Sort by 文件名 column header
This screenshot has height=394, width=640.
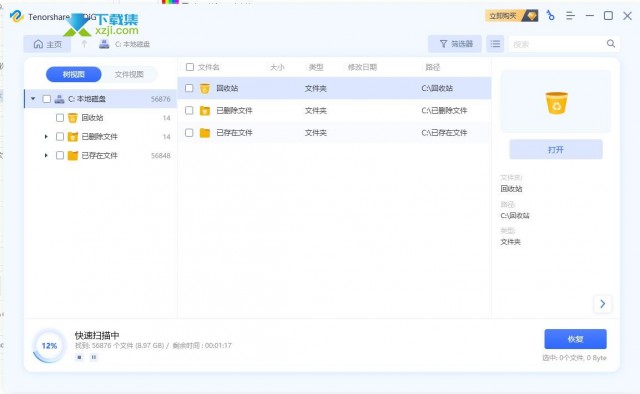coord(209,67)
